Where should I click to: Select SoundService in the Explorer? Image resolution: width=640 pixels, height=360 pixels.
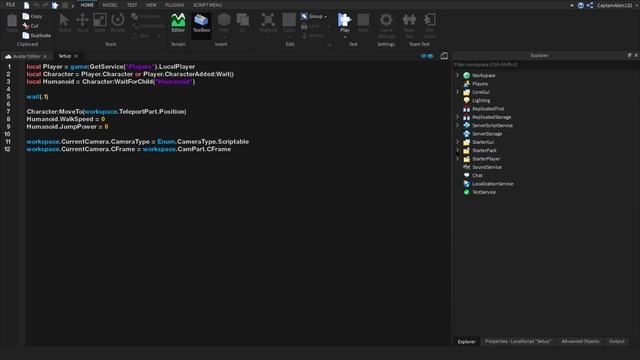tap(487, 167)
